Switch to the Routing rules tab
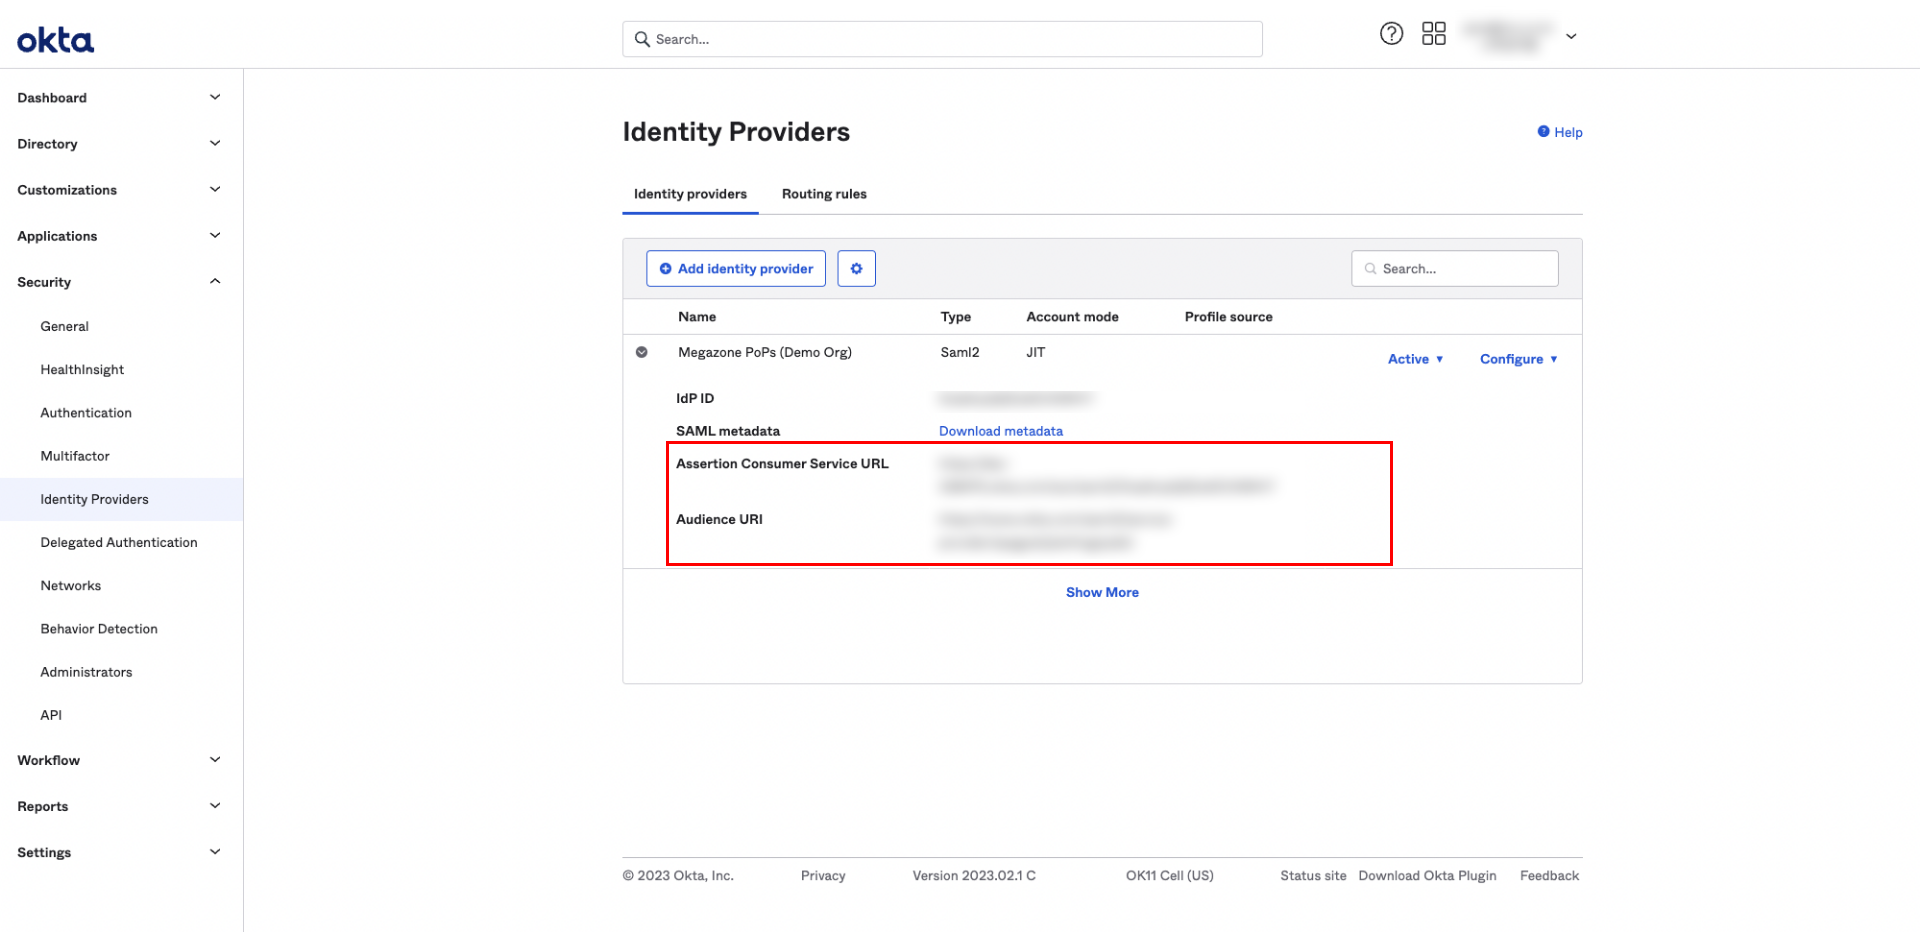This screenshot has height=932, width=1920. pos(824,194)
